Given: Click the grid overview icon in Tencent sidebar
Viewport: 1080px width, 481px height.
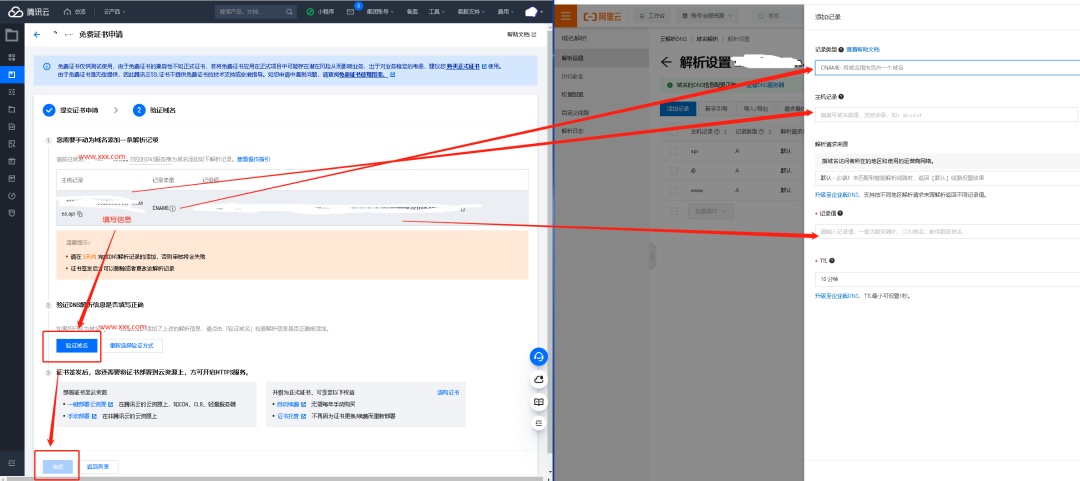Looking at the screenshot, I should (x=11, y=57).
